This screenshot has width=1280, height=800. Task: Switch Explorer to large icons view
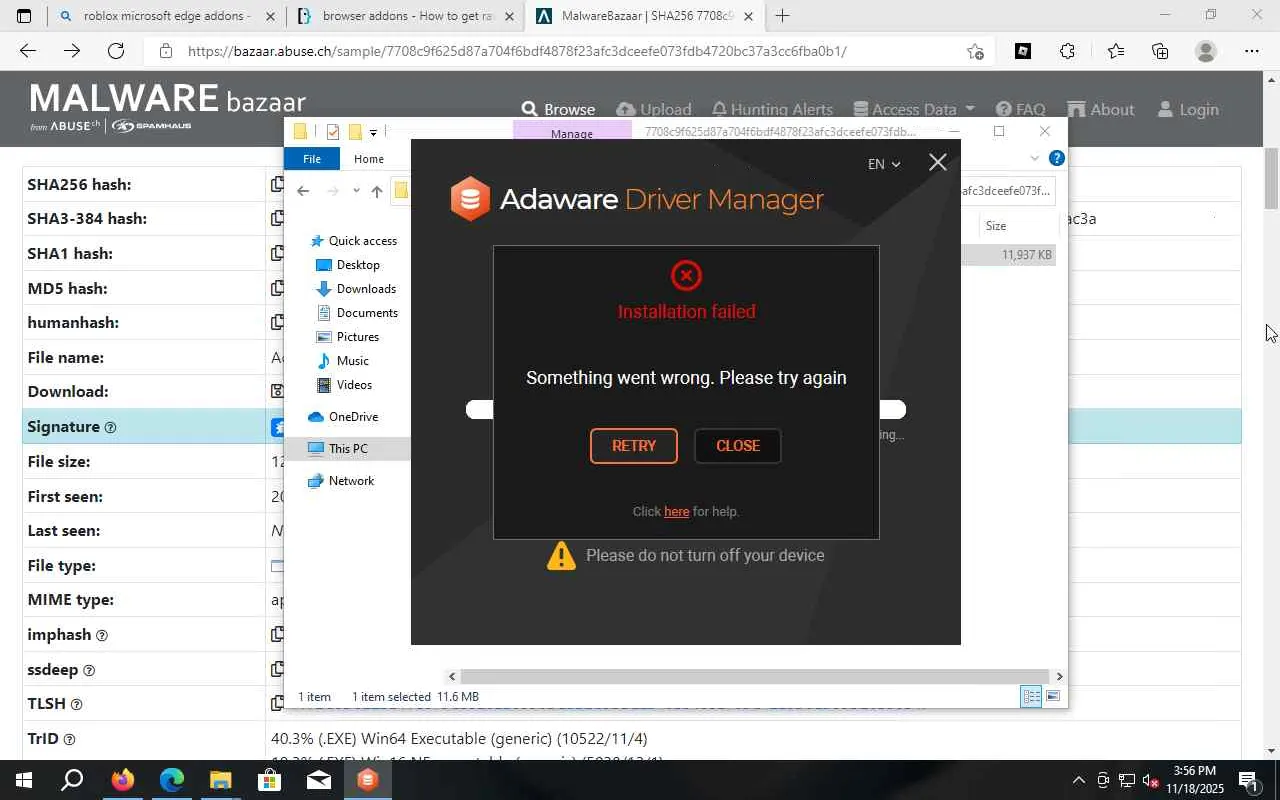click(1052, 697)
